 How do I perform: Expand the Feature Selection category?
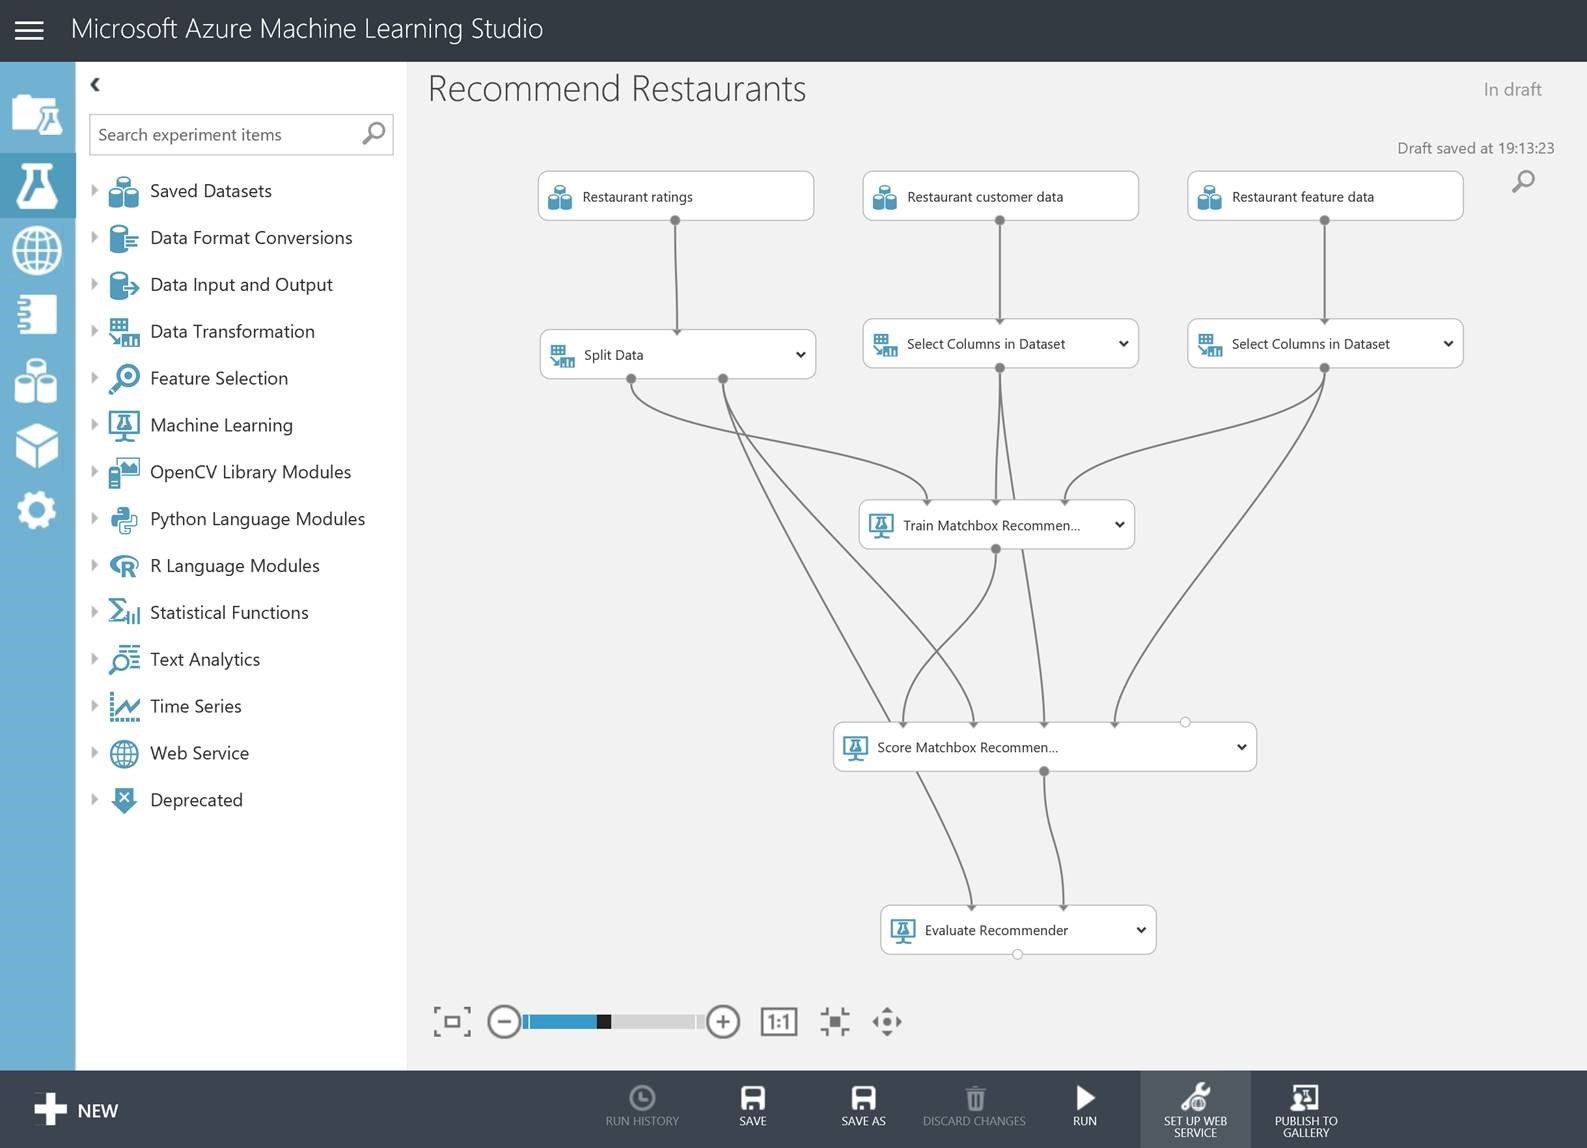pyautogui.click(x=94, y=378)
